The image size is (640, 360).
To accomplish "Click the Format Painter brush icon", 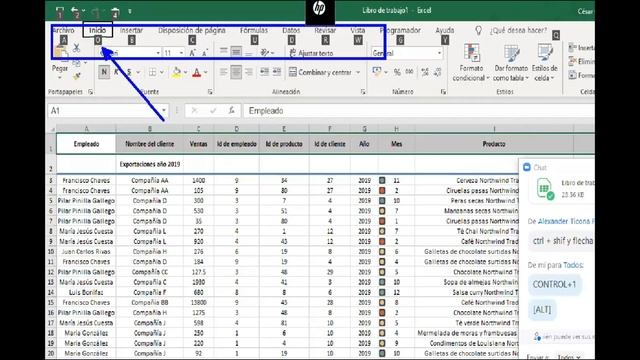I will (76, 76).
